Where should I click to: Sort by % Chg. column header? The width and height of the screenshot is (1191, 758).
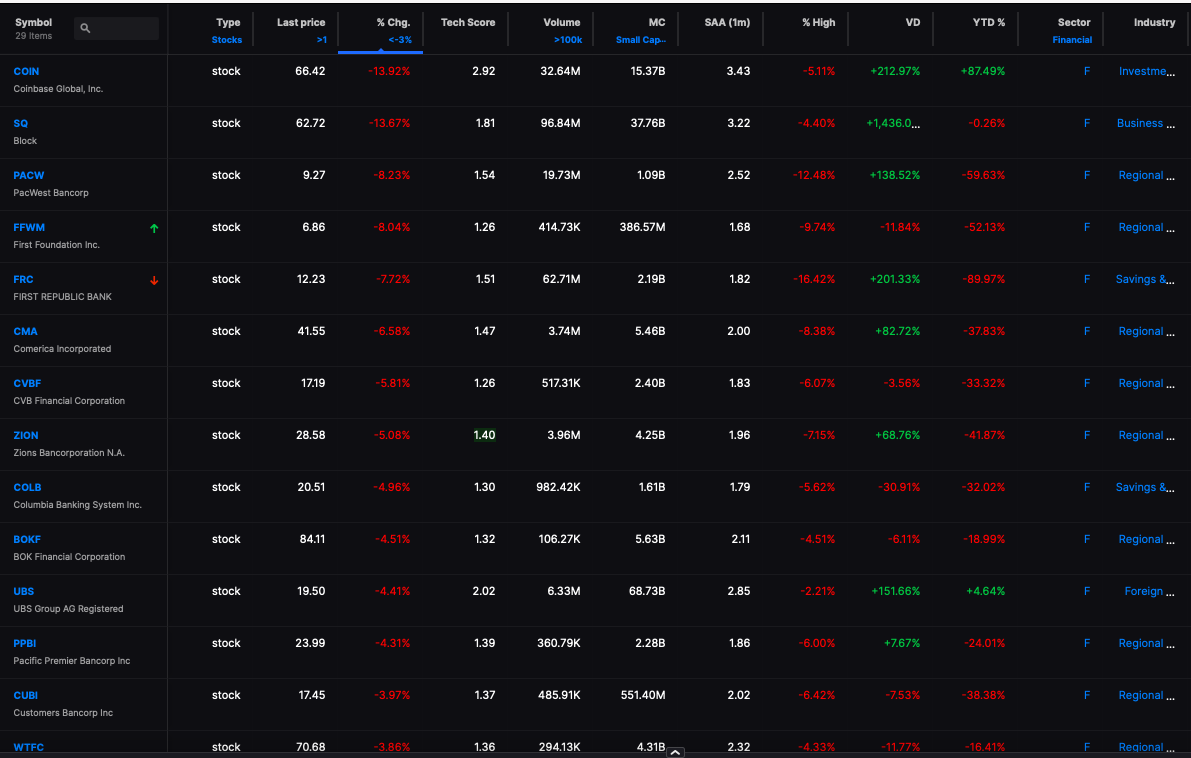pos(393,23)
